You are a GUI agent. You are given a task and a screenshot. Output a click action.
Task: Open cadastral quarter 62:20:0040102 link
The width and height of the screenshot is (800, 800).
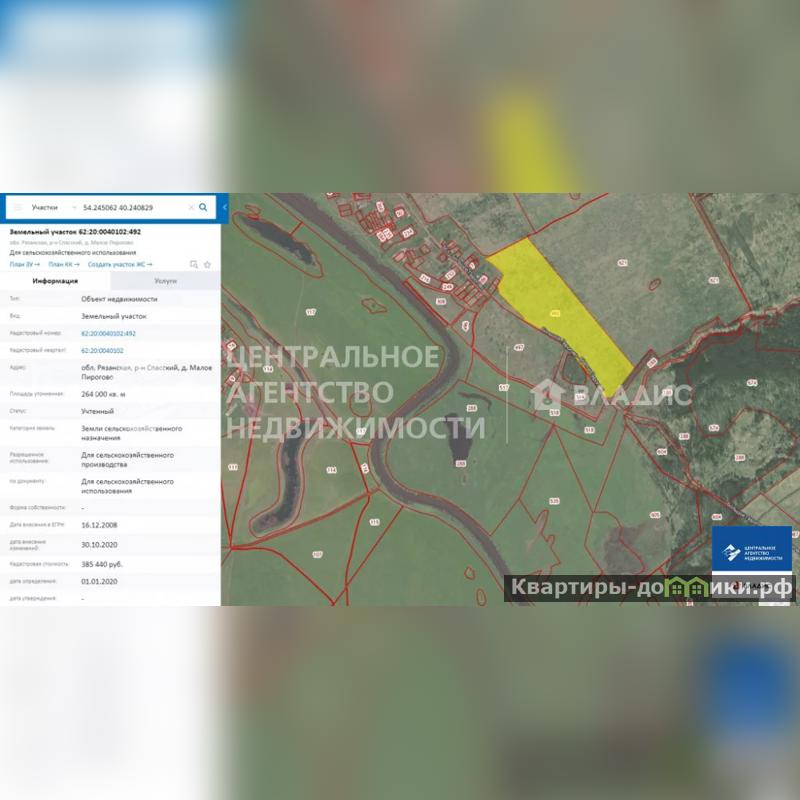click(102, 351)
